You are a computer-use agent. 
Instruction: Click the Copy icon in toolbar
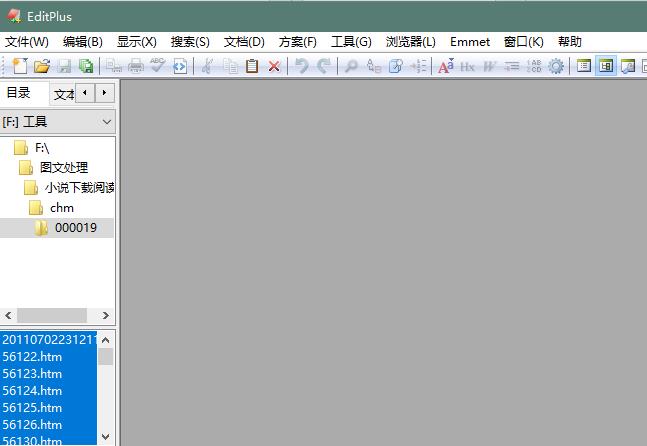tap(230, 66)
